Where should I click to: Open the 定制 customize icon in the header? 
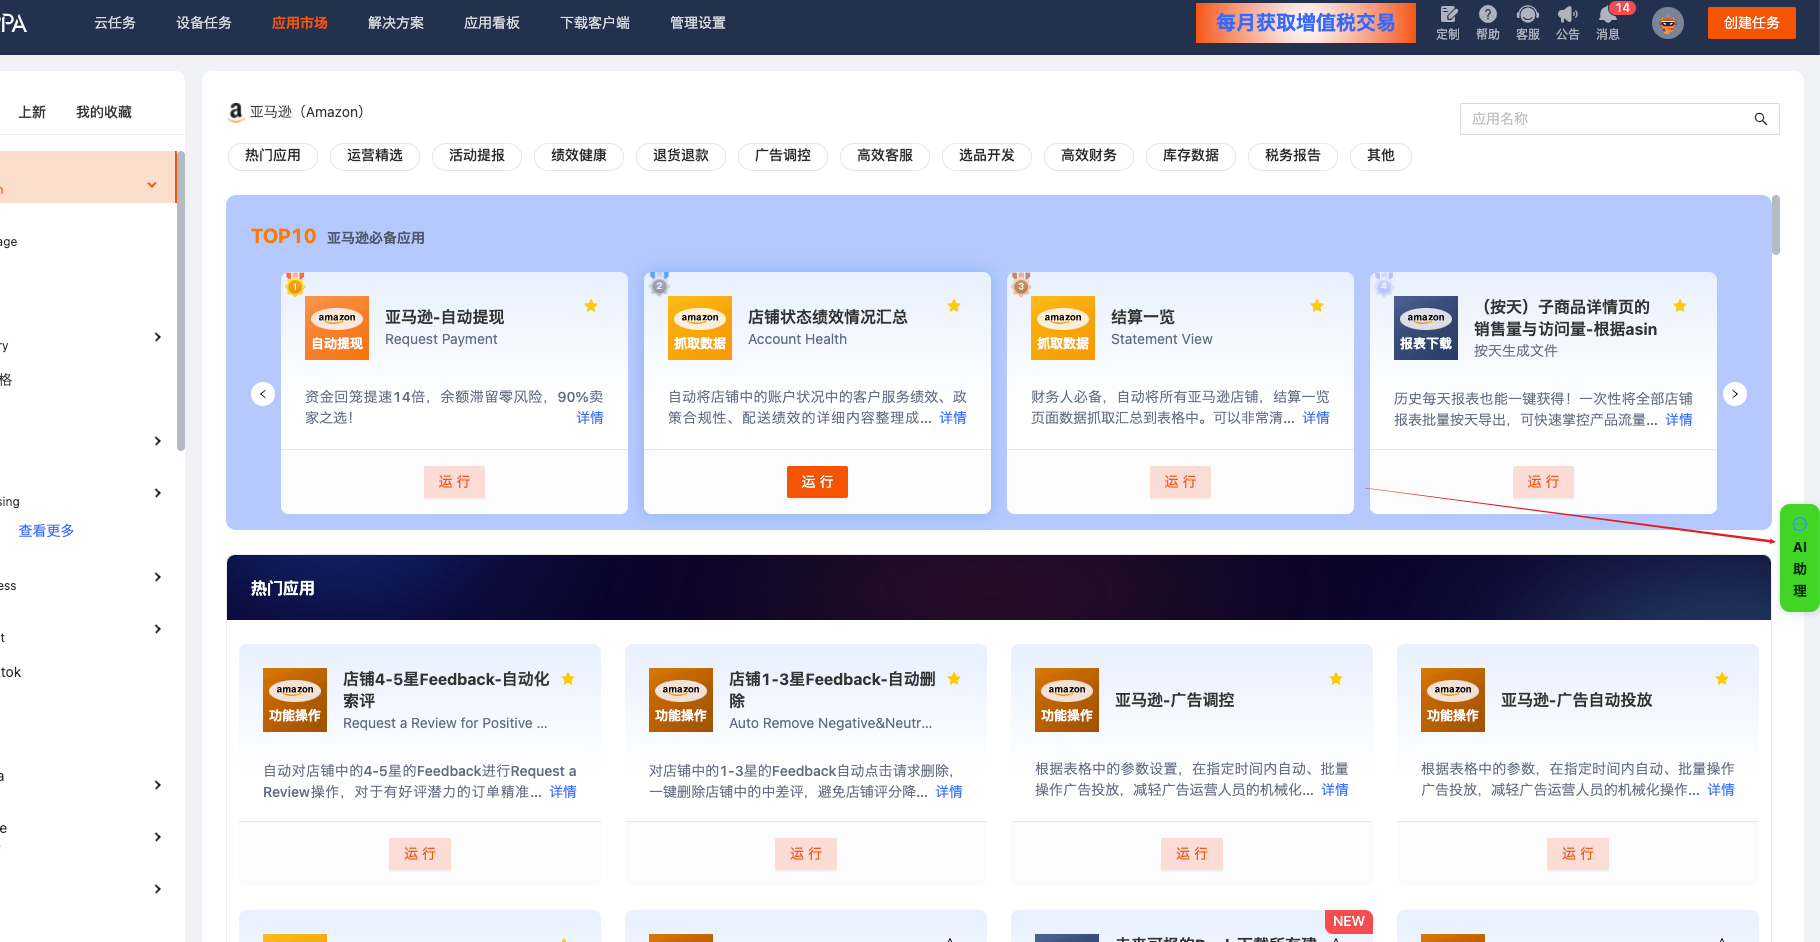tap(1448, 22)
